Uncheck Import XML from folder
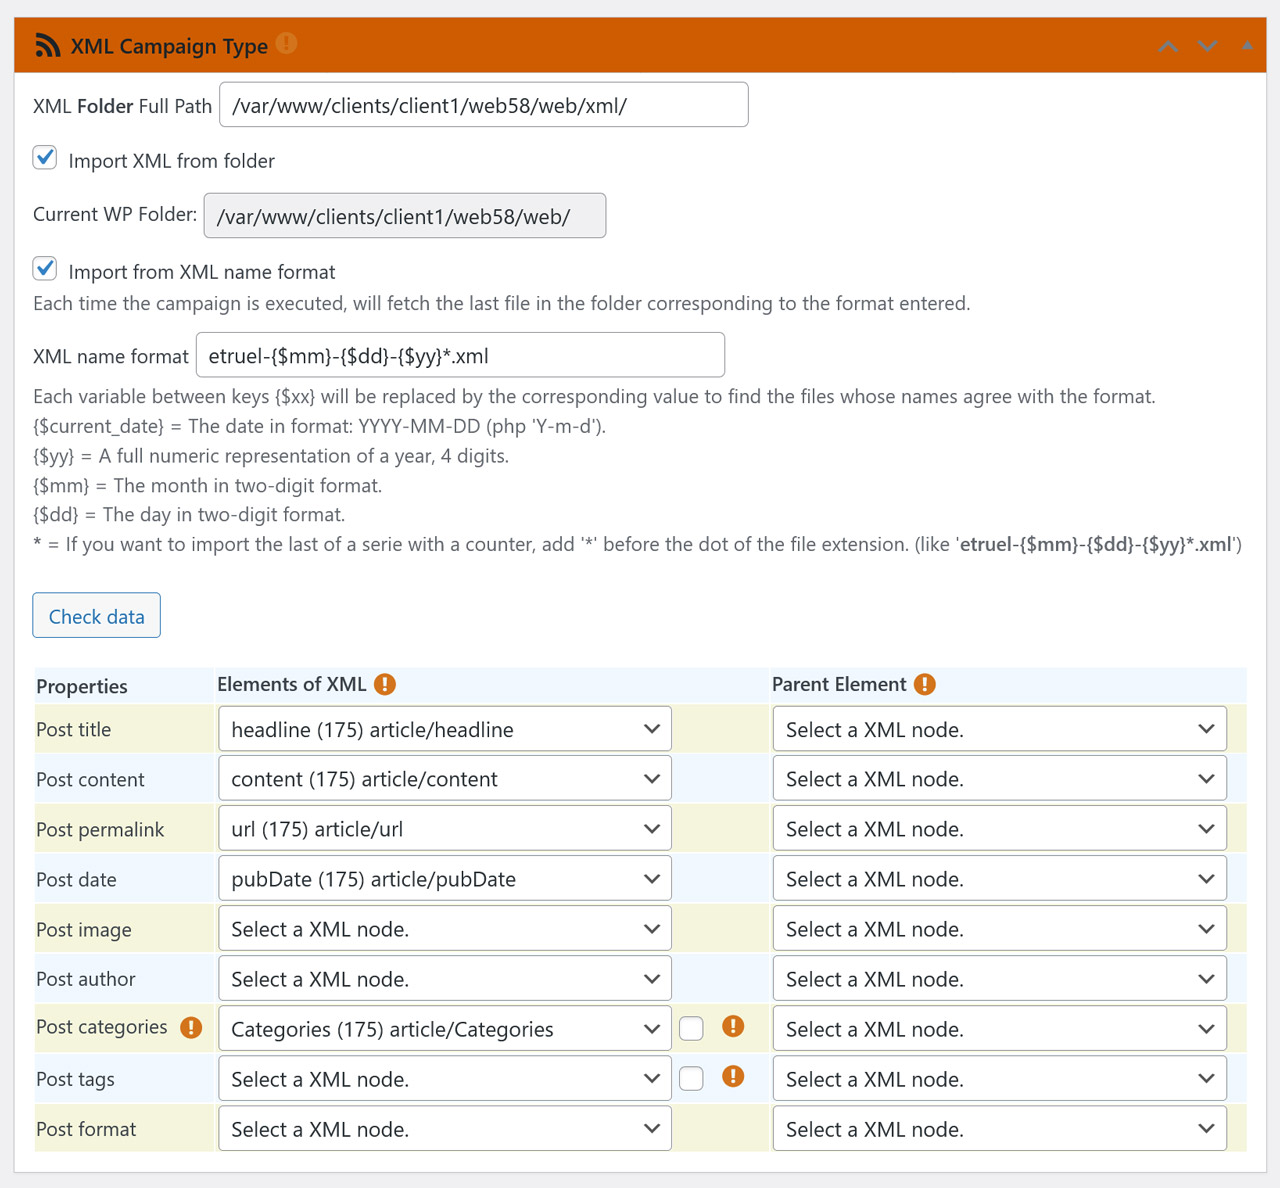 tap(45, 158)
